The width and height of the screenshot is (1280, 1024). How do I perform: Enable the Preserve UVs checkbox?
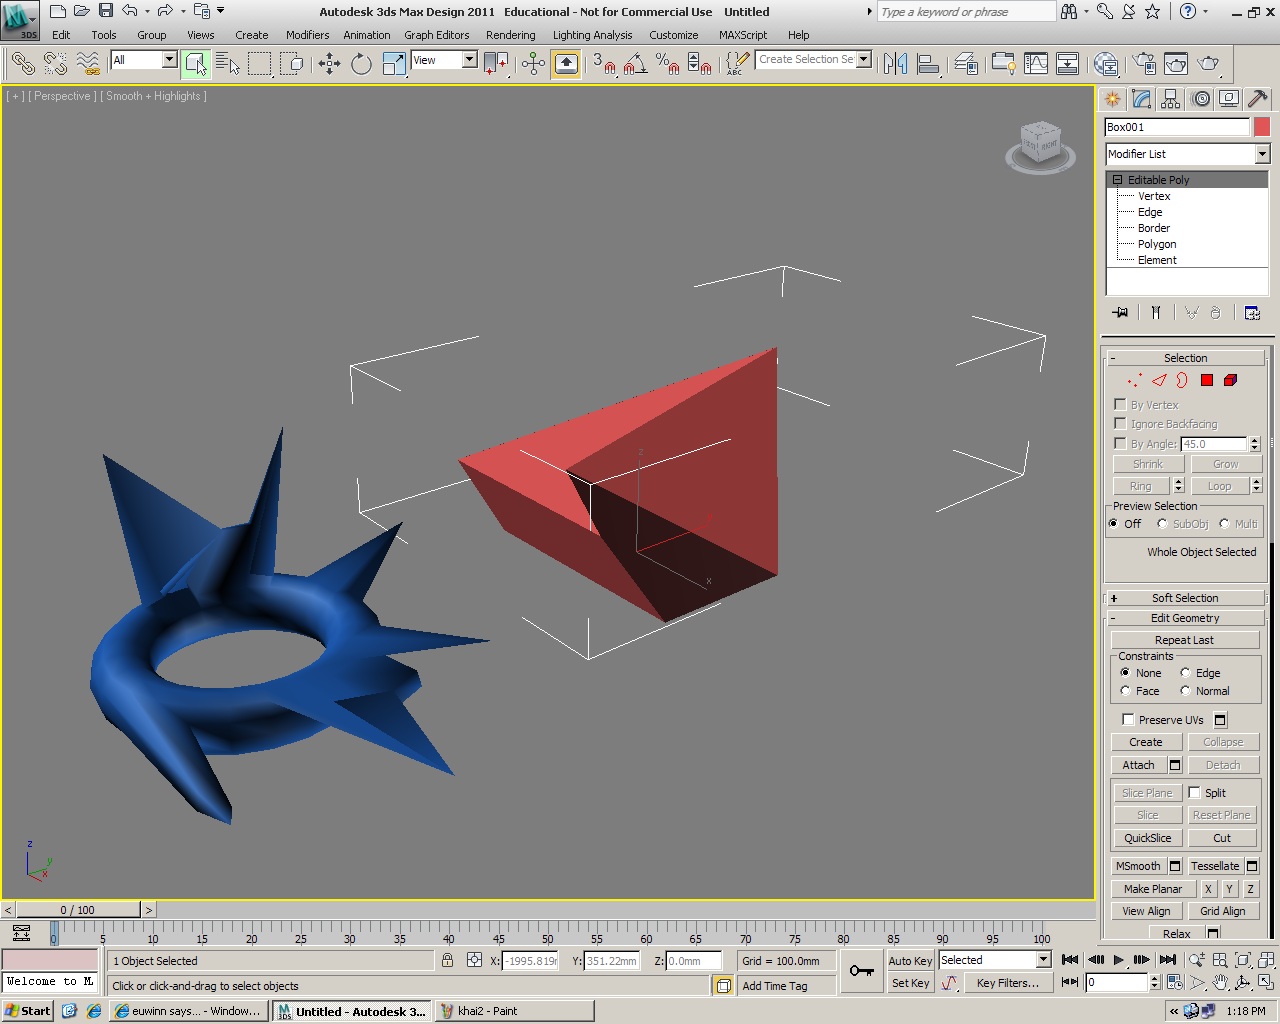point(1128,719)
